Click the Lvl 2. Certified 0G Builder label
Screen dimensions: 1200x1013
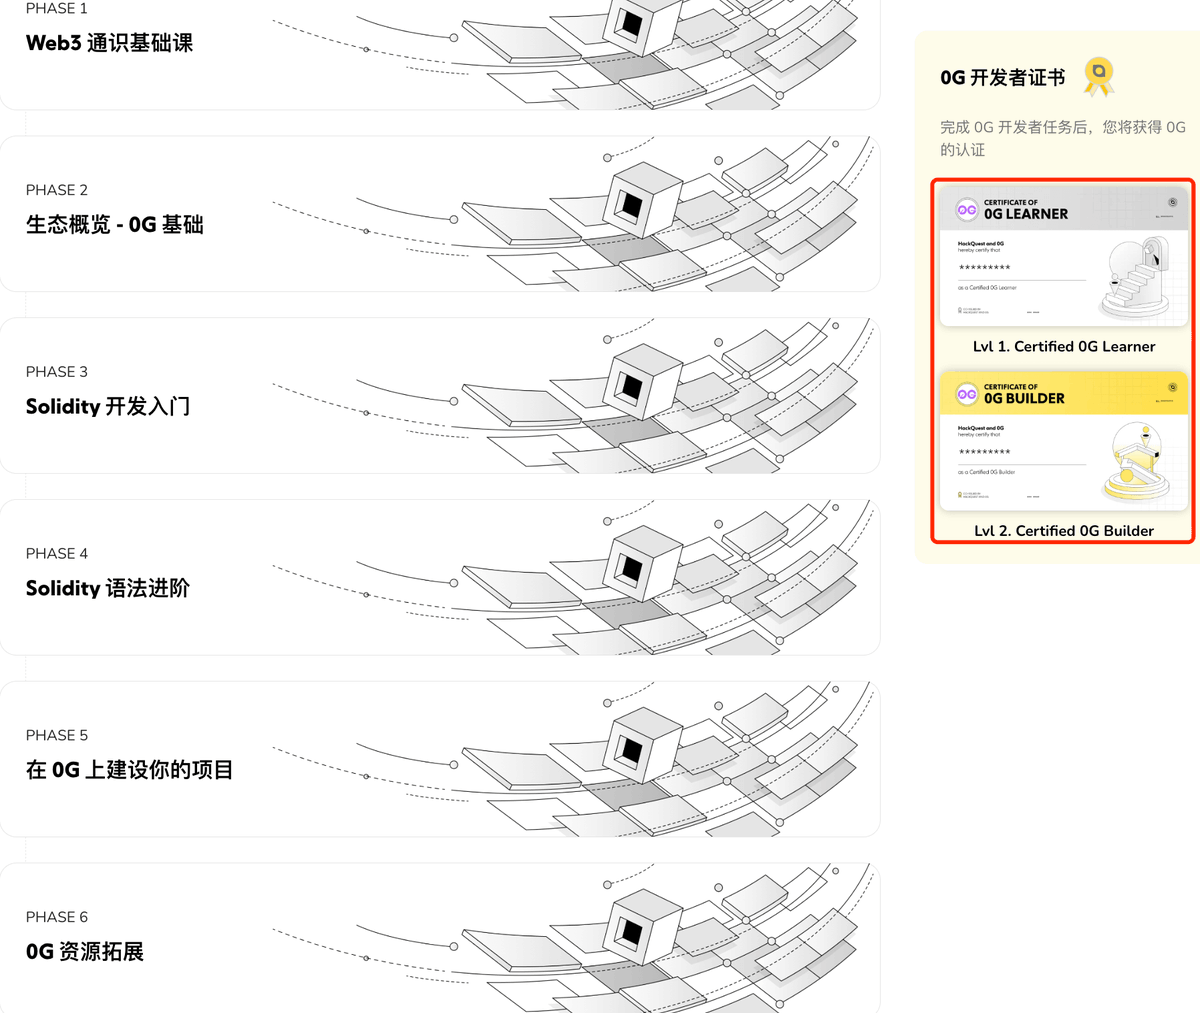pos(1064,530)
